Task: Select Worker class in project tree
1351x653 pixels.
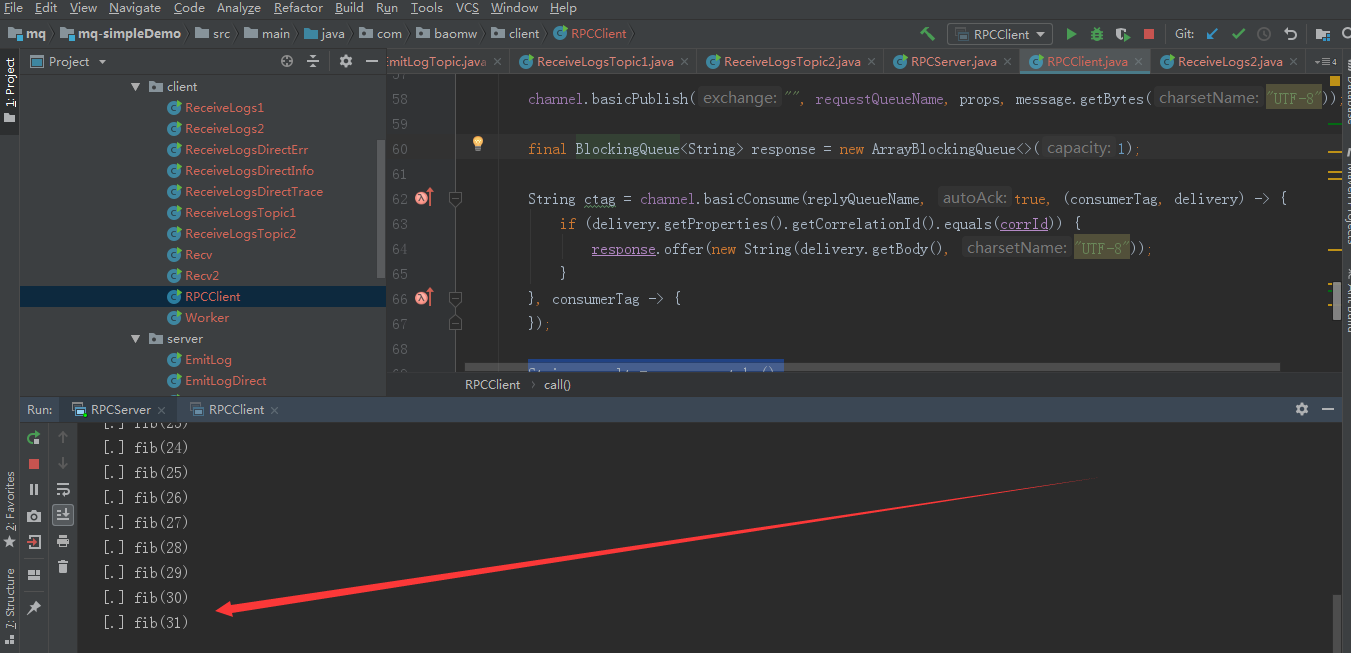Action: 207,318
